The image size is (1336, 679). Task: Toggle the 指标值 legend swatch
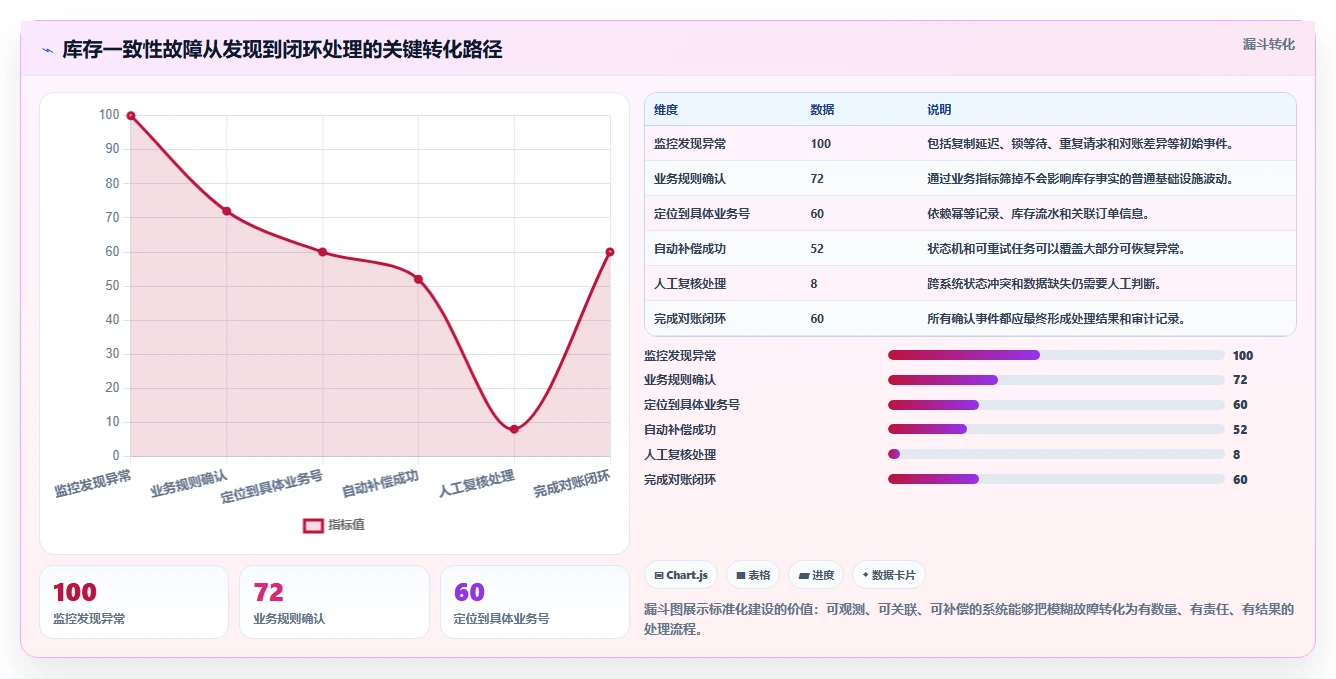point(313,525)
